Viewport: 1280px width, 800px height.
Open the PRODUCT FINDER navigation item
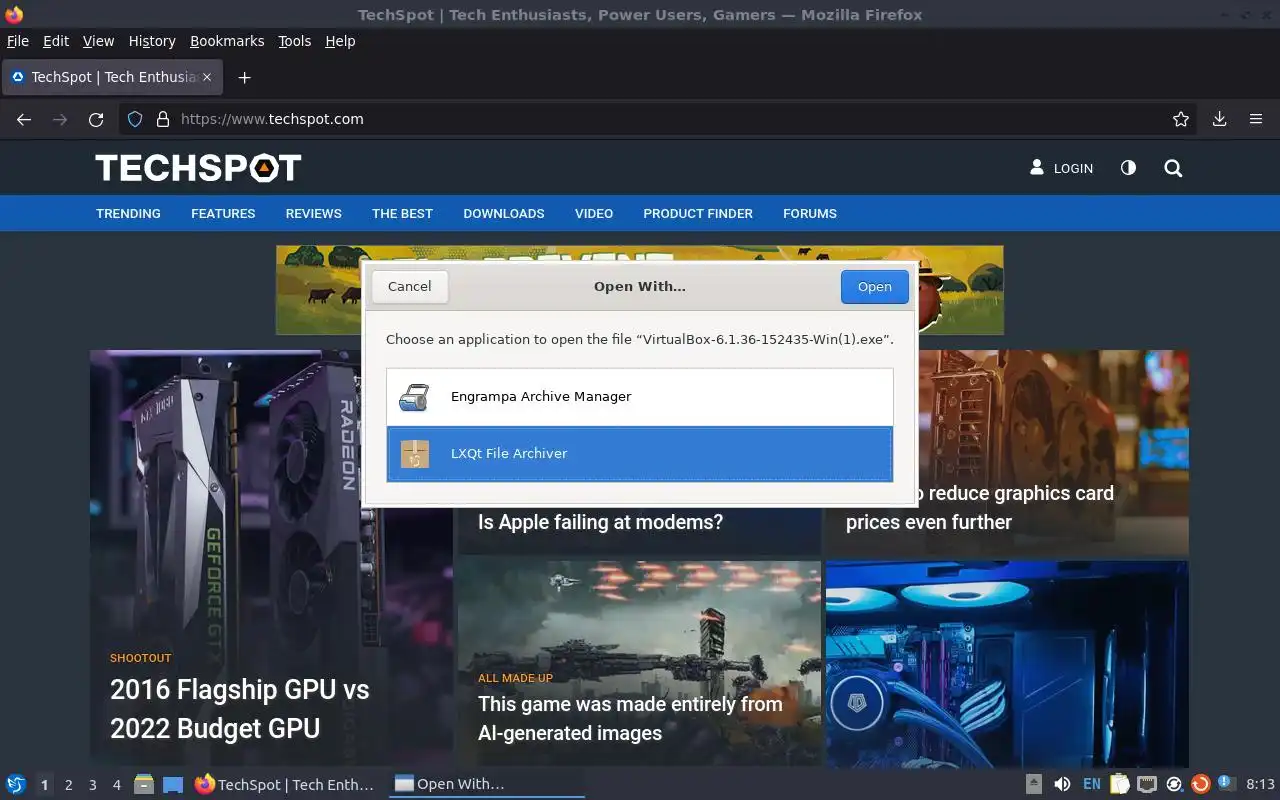coord(698,214)
